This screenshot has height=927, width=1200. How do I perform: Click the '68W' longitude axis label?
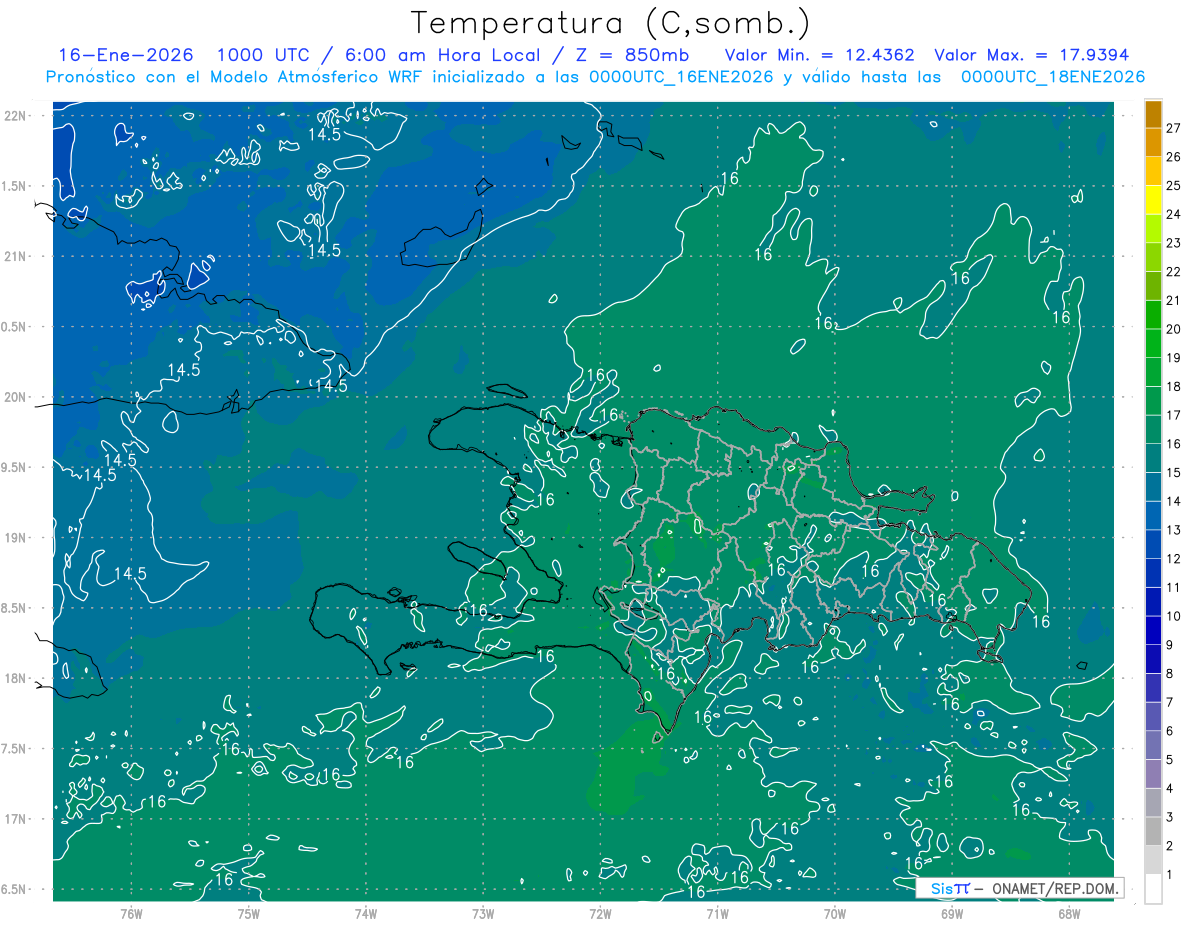(x=1069, y=912)
